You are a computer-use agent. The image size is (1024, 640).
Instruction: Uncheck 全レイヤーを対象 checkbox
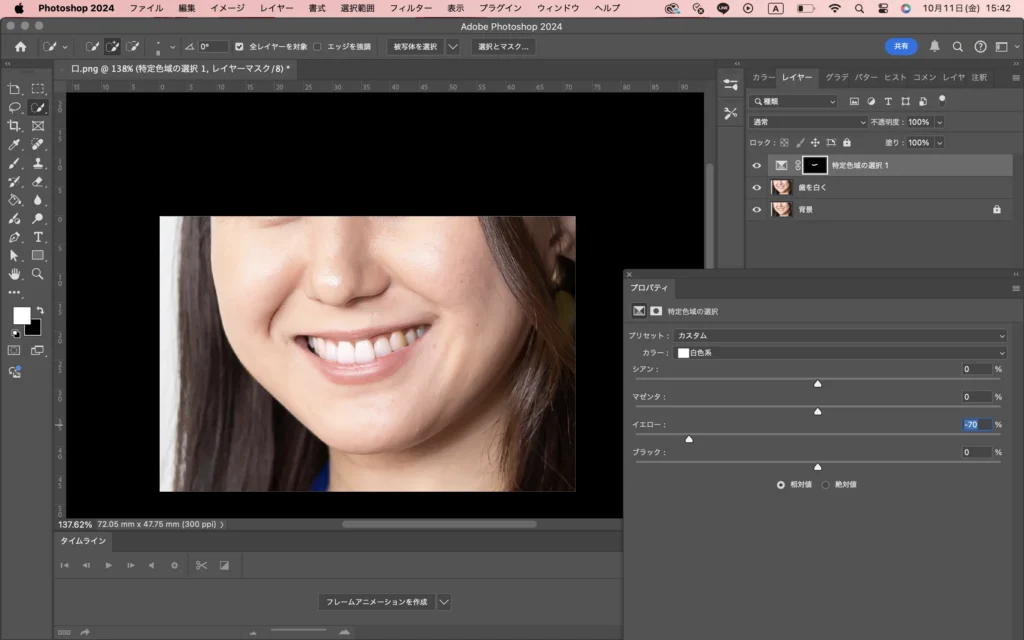pyautogui.click(x=239, y=46)
